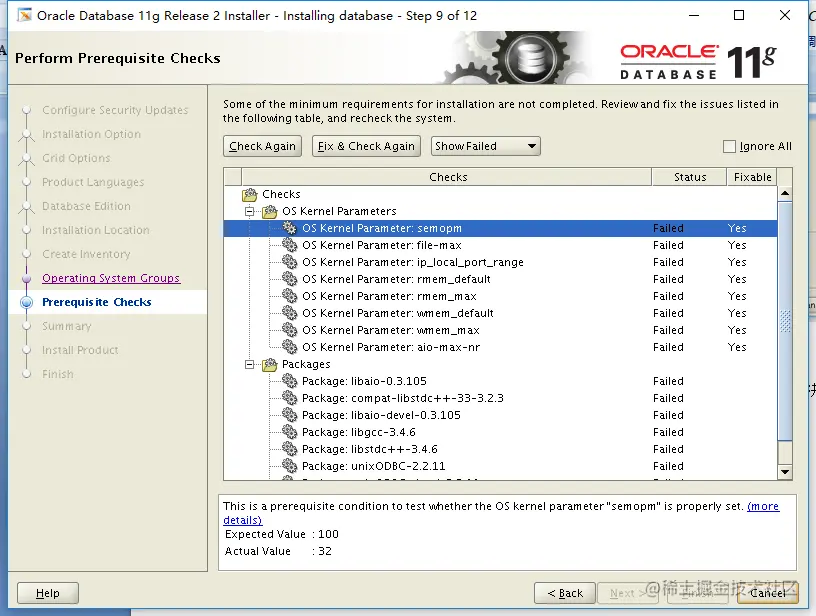
Task: Select 'Package: libaio-0.3.105' row
Action: point(500,381)
